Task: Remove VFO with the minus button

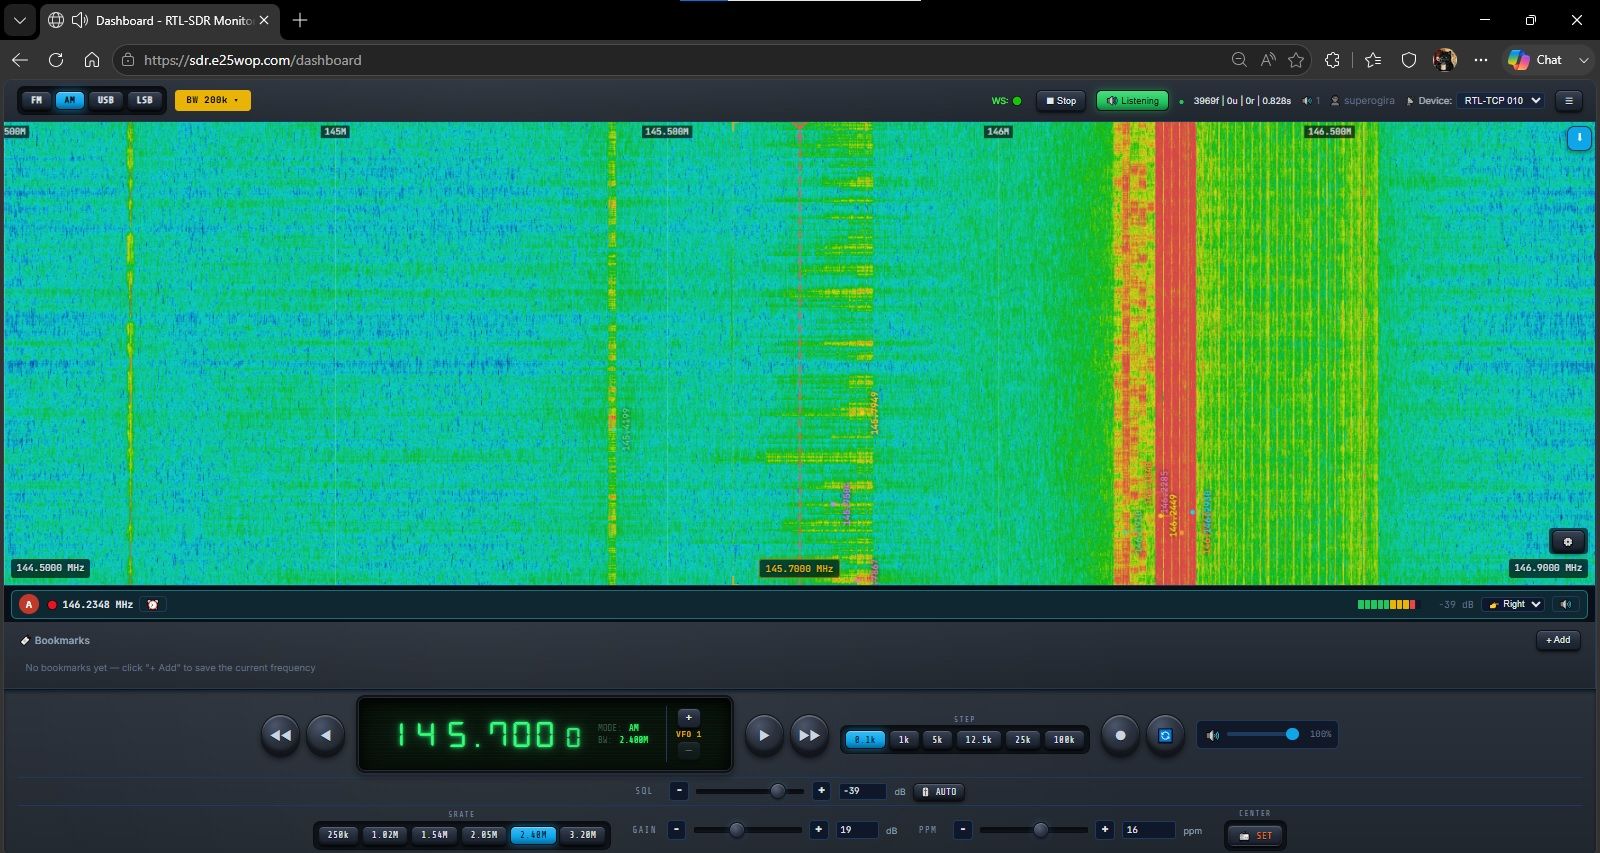Action: coord(688,750)
